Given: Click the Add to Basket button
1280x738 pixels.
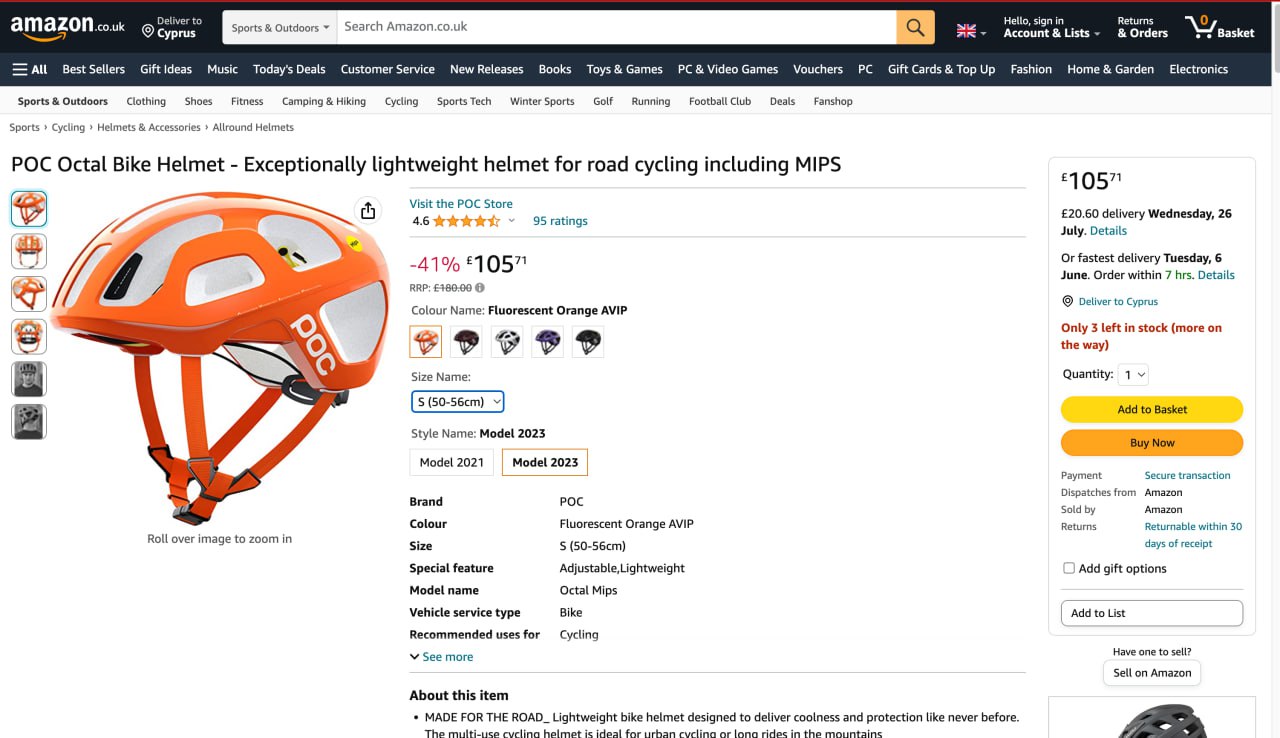Looking at the screenshot, I should (1151, 409).
